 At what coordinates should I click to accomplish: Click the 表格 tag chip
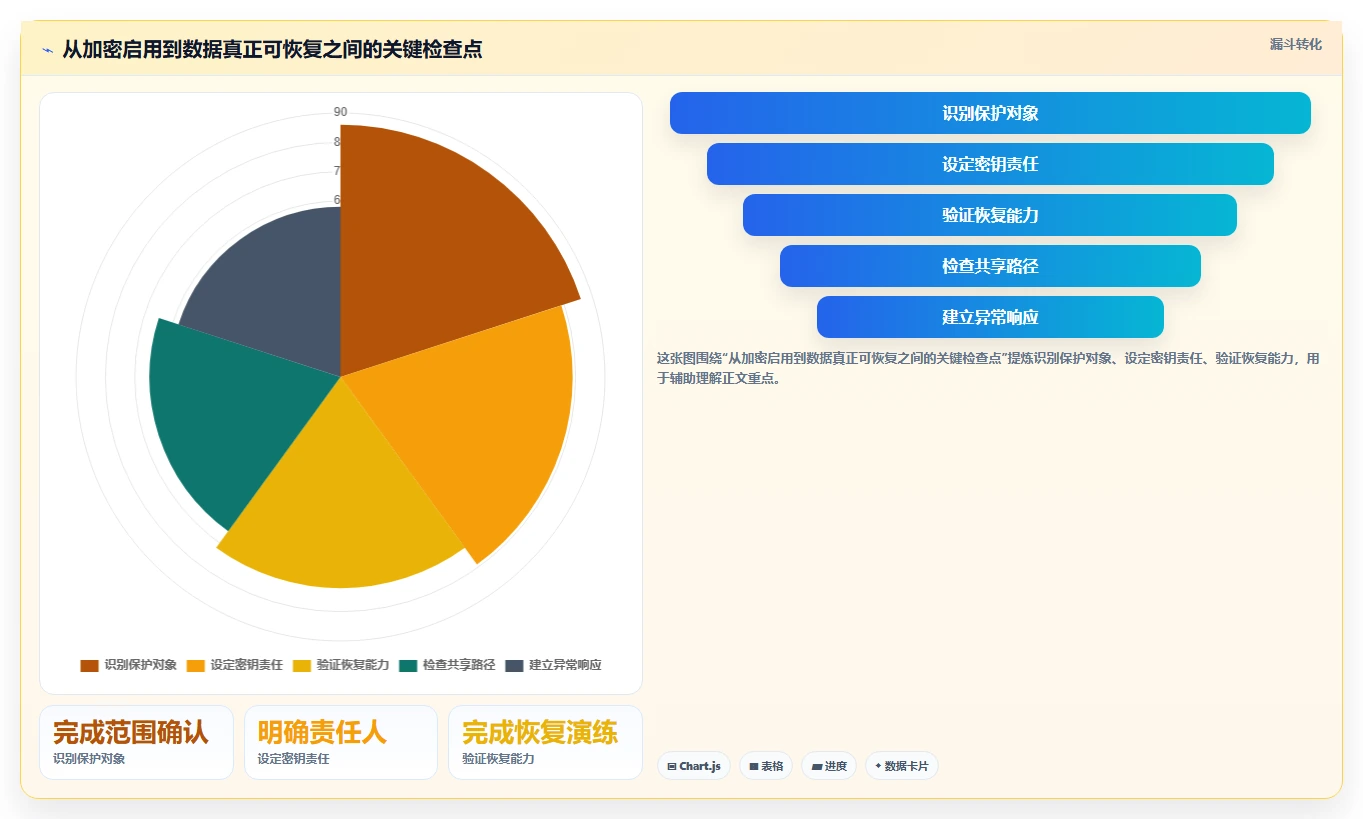pyautogui.click(x=766, y=766)
